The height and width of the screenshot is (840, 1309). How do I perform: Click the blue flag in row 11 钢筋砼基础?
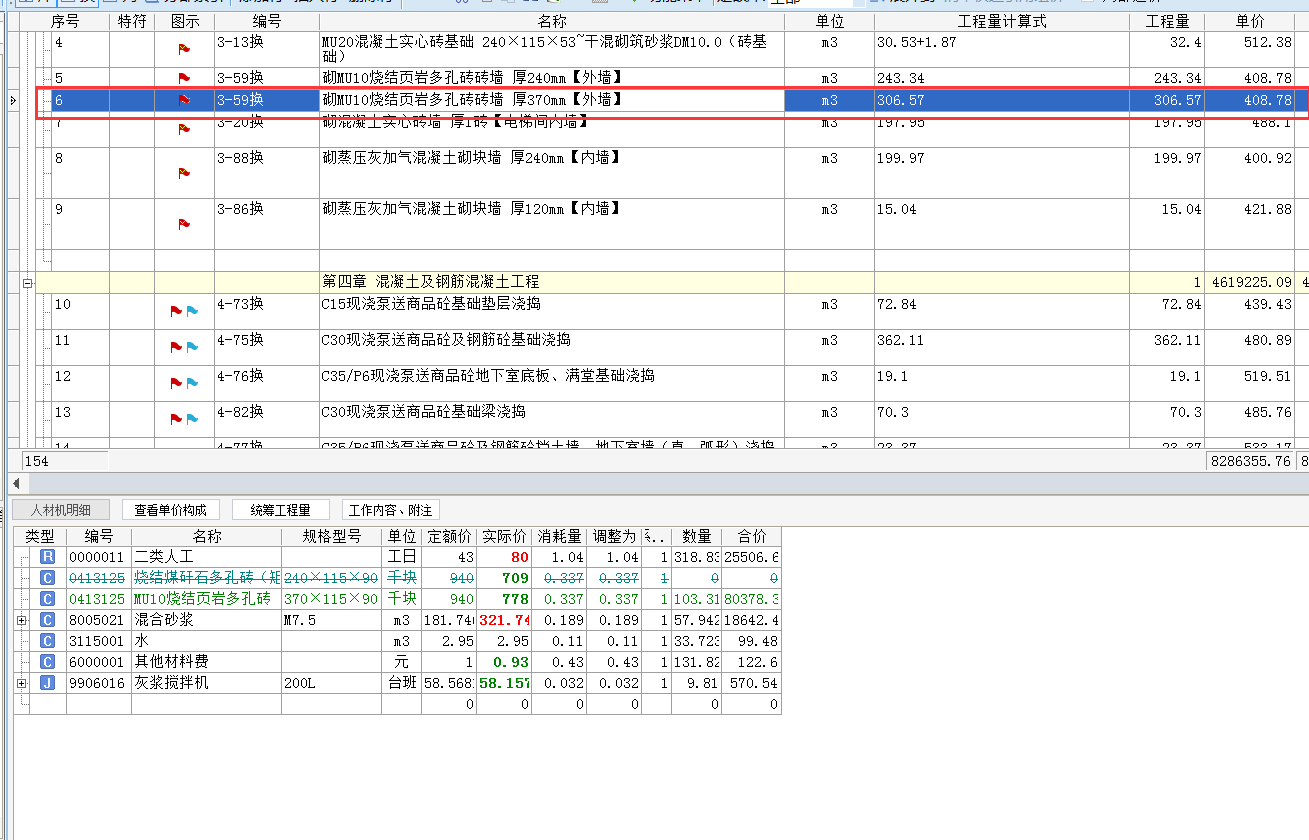192,347
